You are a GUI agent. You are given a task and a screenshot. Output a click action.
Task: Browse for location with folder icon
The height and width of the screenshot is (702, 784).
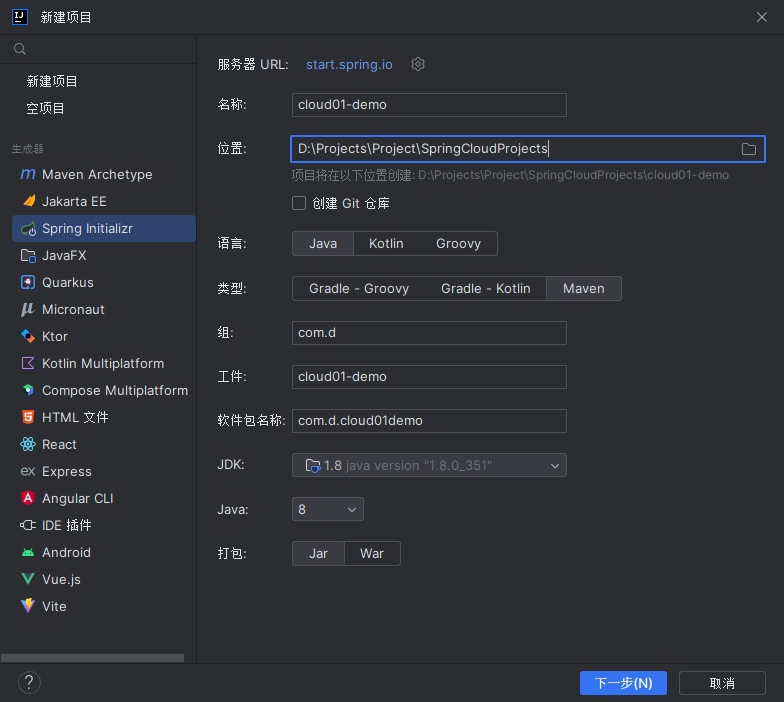pos(748,149)
